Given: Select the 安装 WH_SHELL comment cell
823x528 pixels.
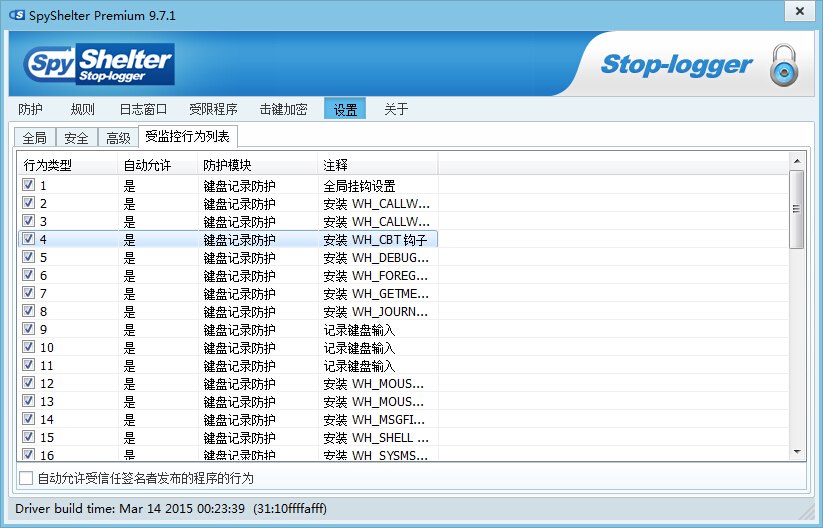Looking at the screenshot, I should 376,437.
